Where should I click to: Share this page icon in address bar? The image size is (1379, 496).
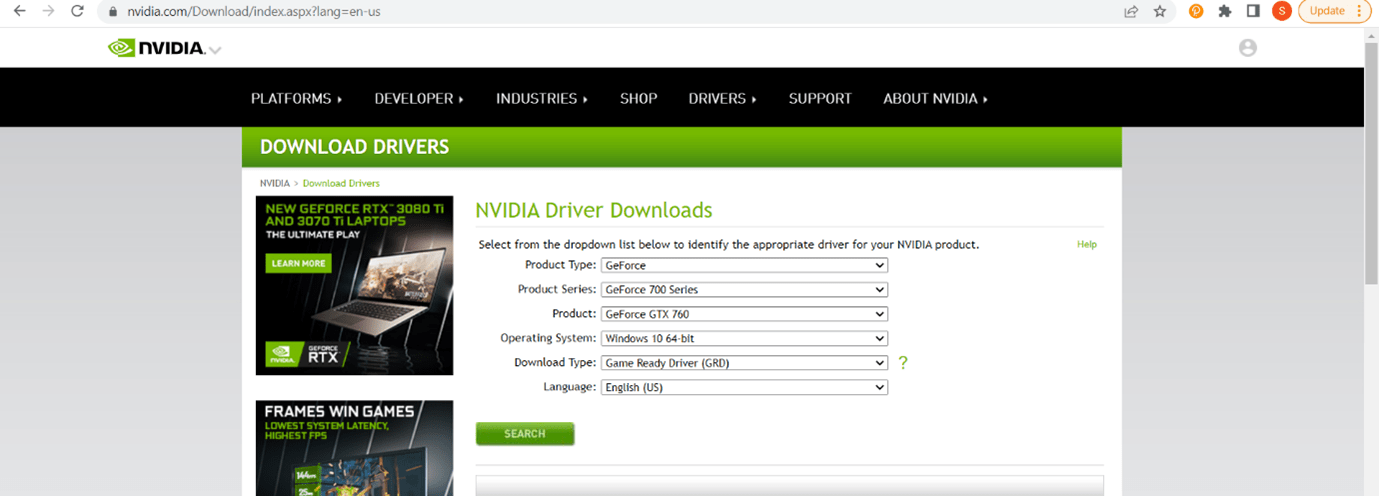pos(1131,11)
